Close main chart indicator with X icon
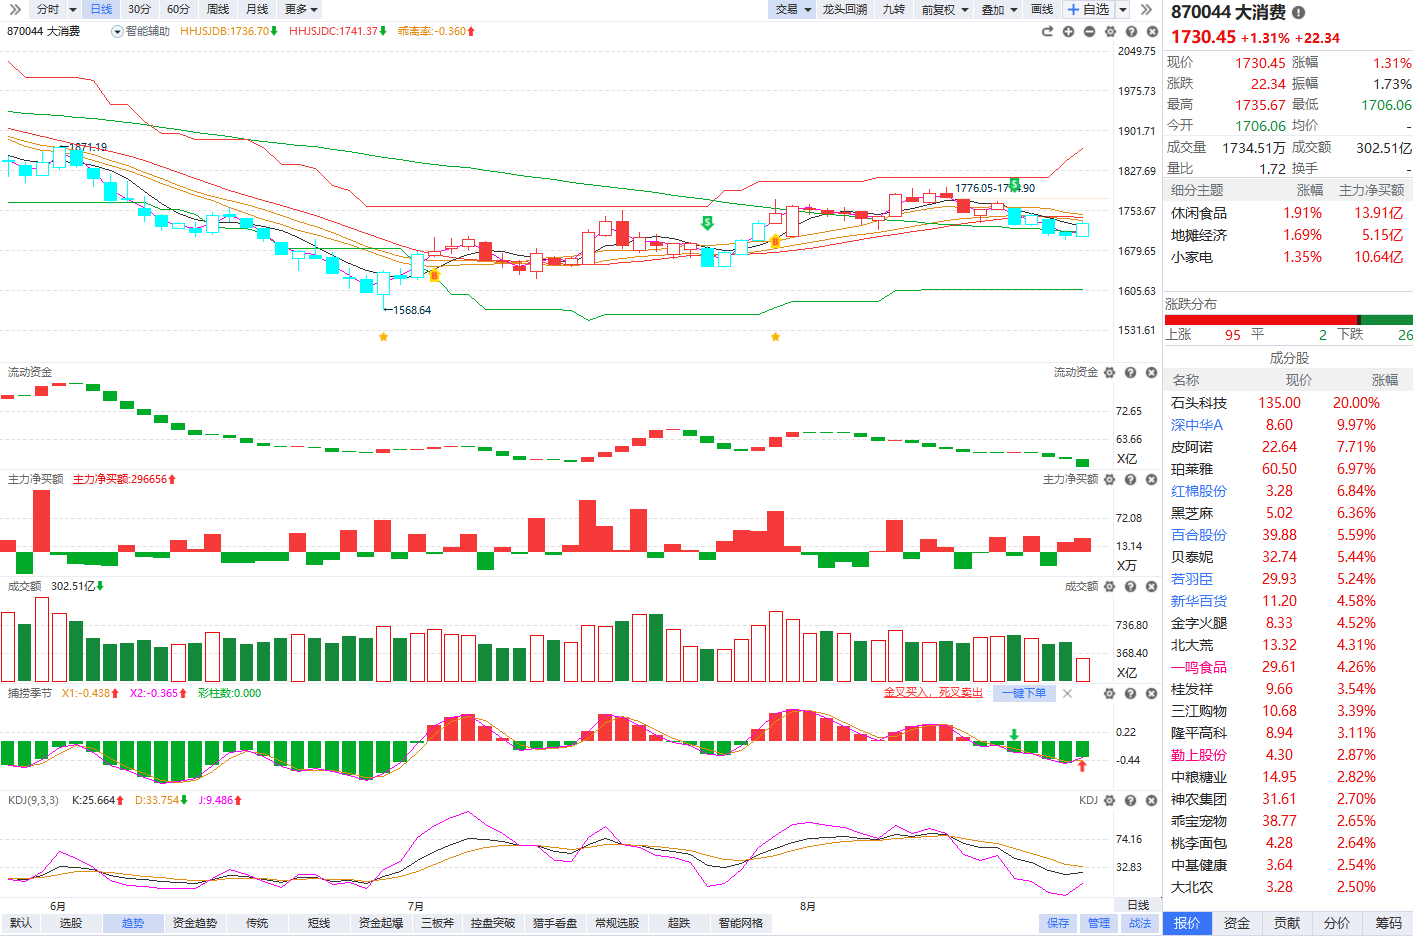This screenshot has height=937, width=1413. point(1152,32)
